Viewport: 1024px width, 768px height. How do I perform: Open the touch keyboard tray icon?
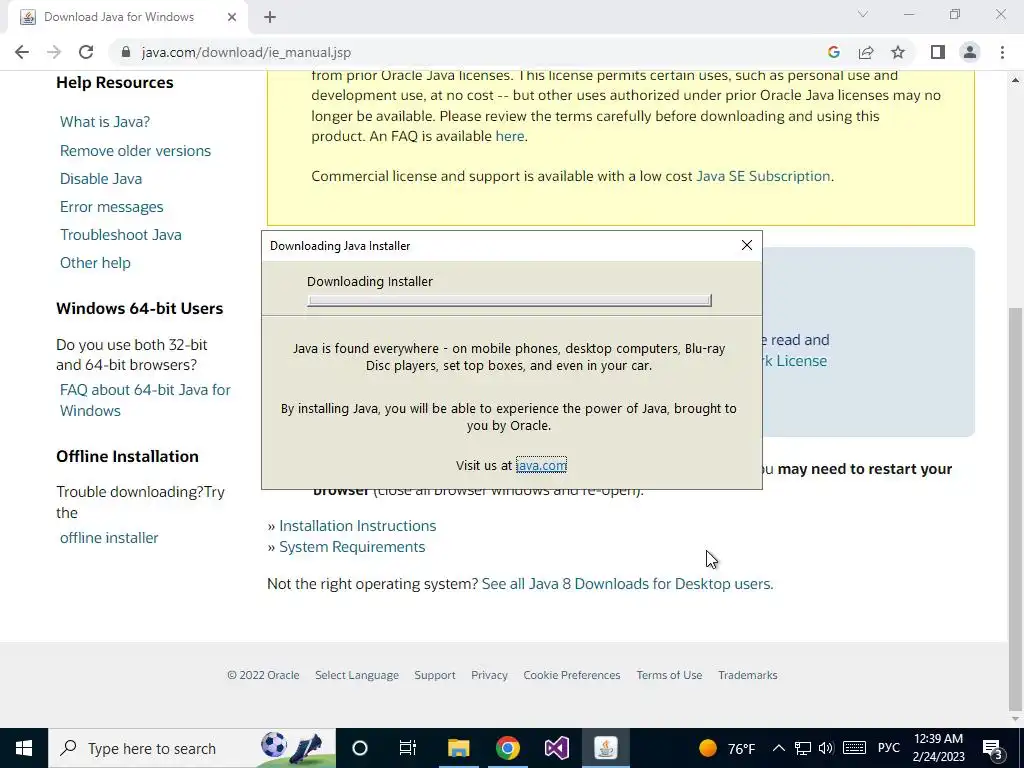tap(854, 748)
